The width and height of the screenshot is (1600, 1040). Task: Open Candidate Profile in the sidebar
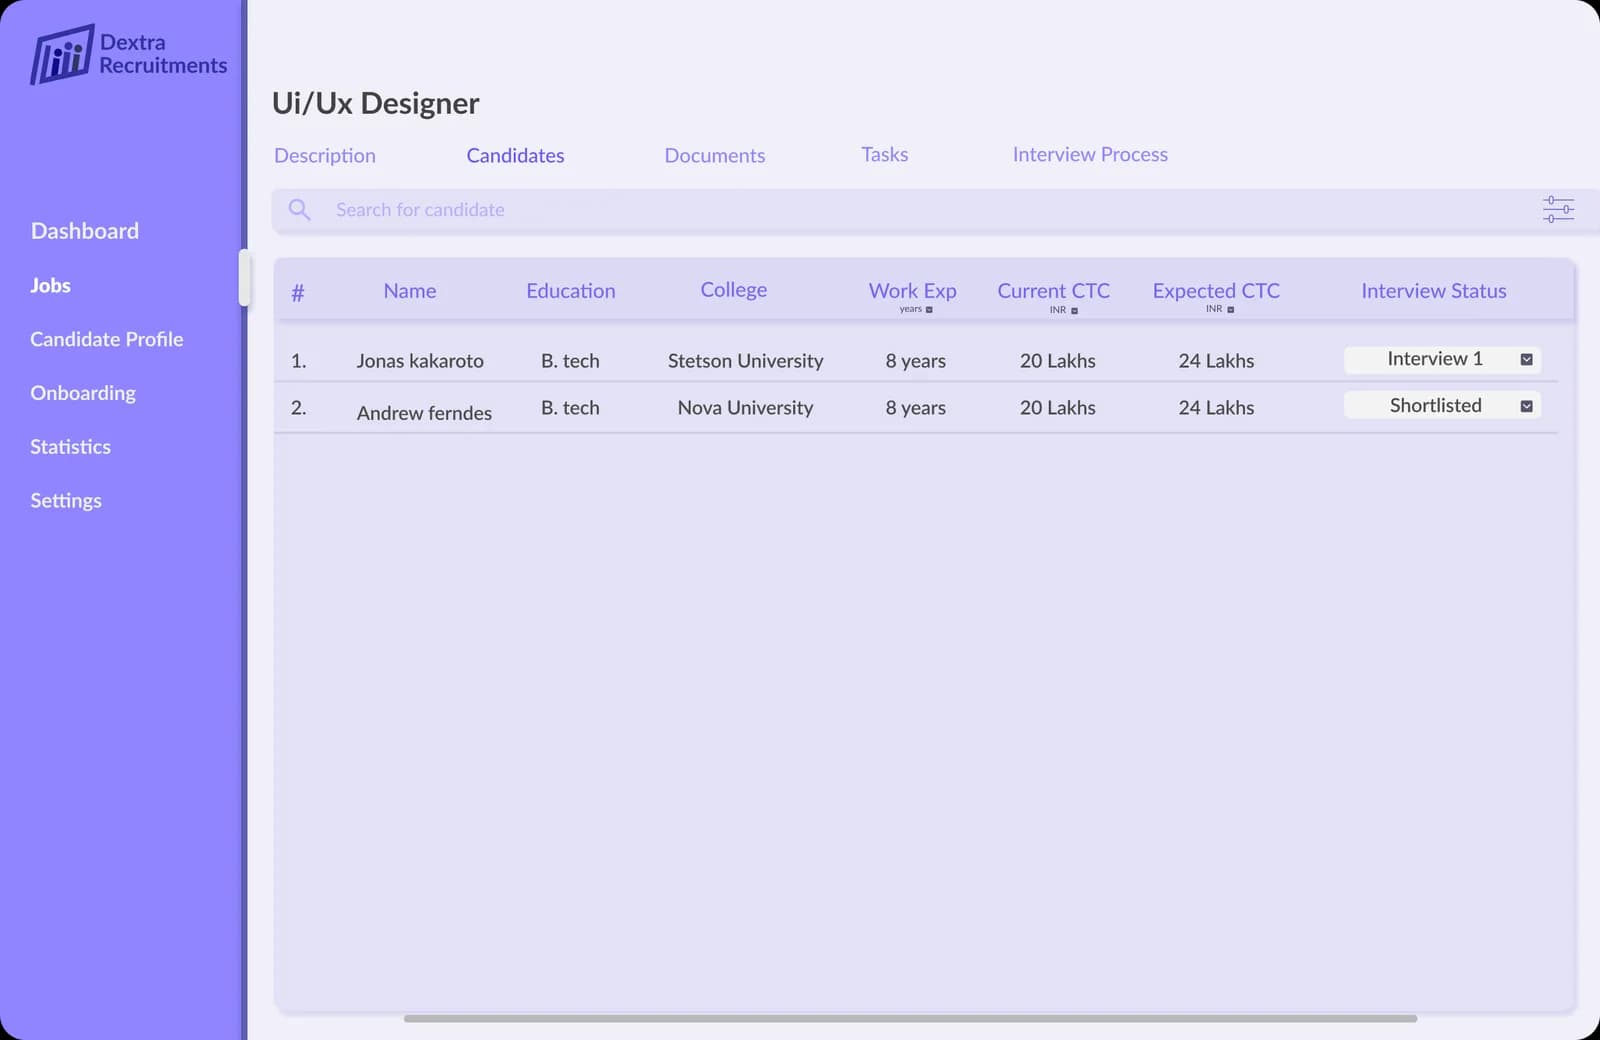pyautogui.click(x=107, y=340)
